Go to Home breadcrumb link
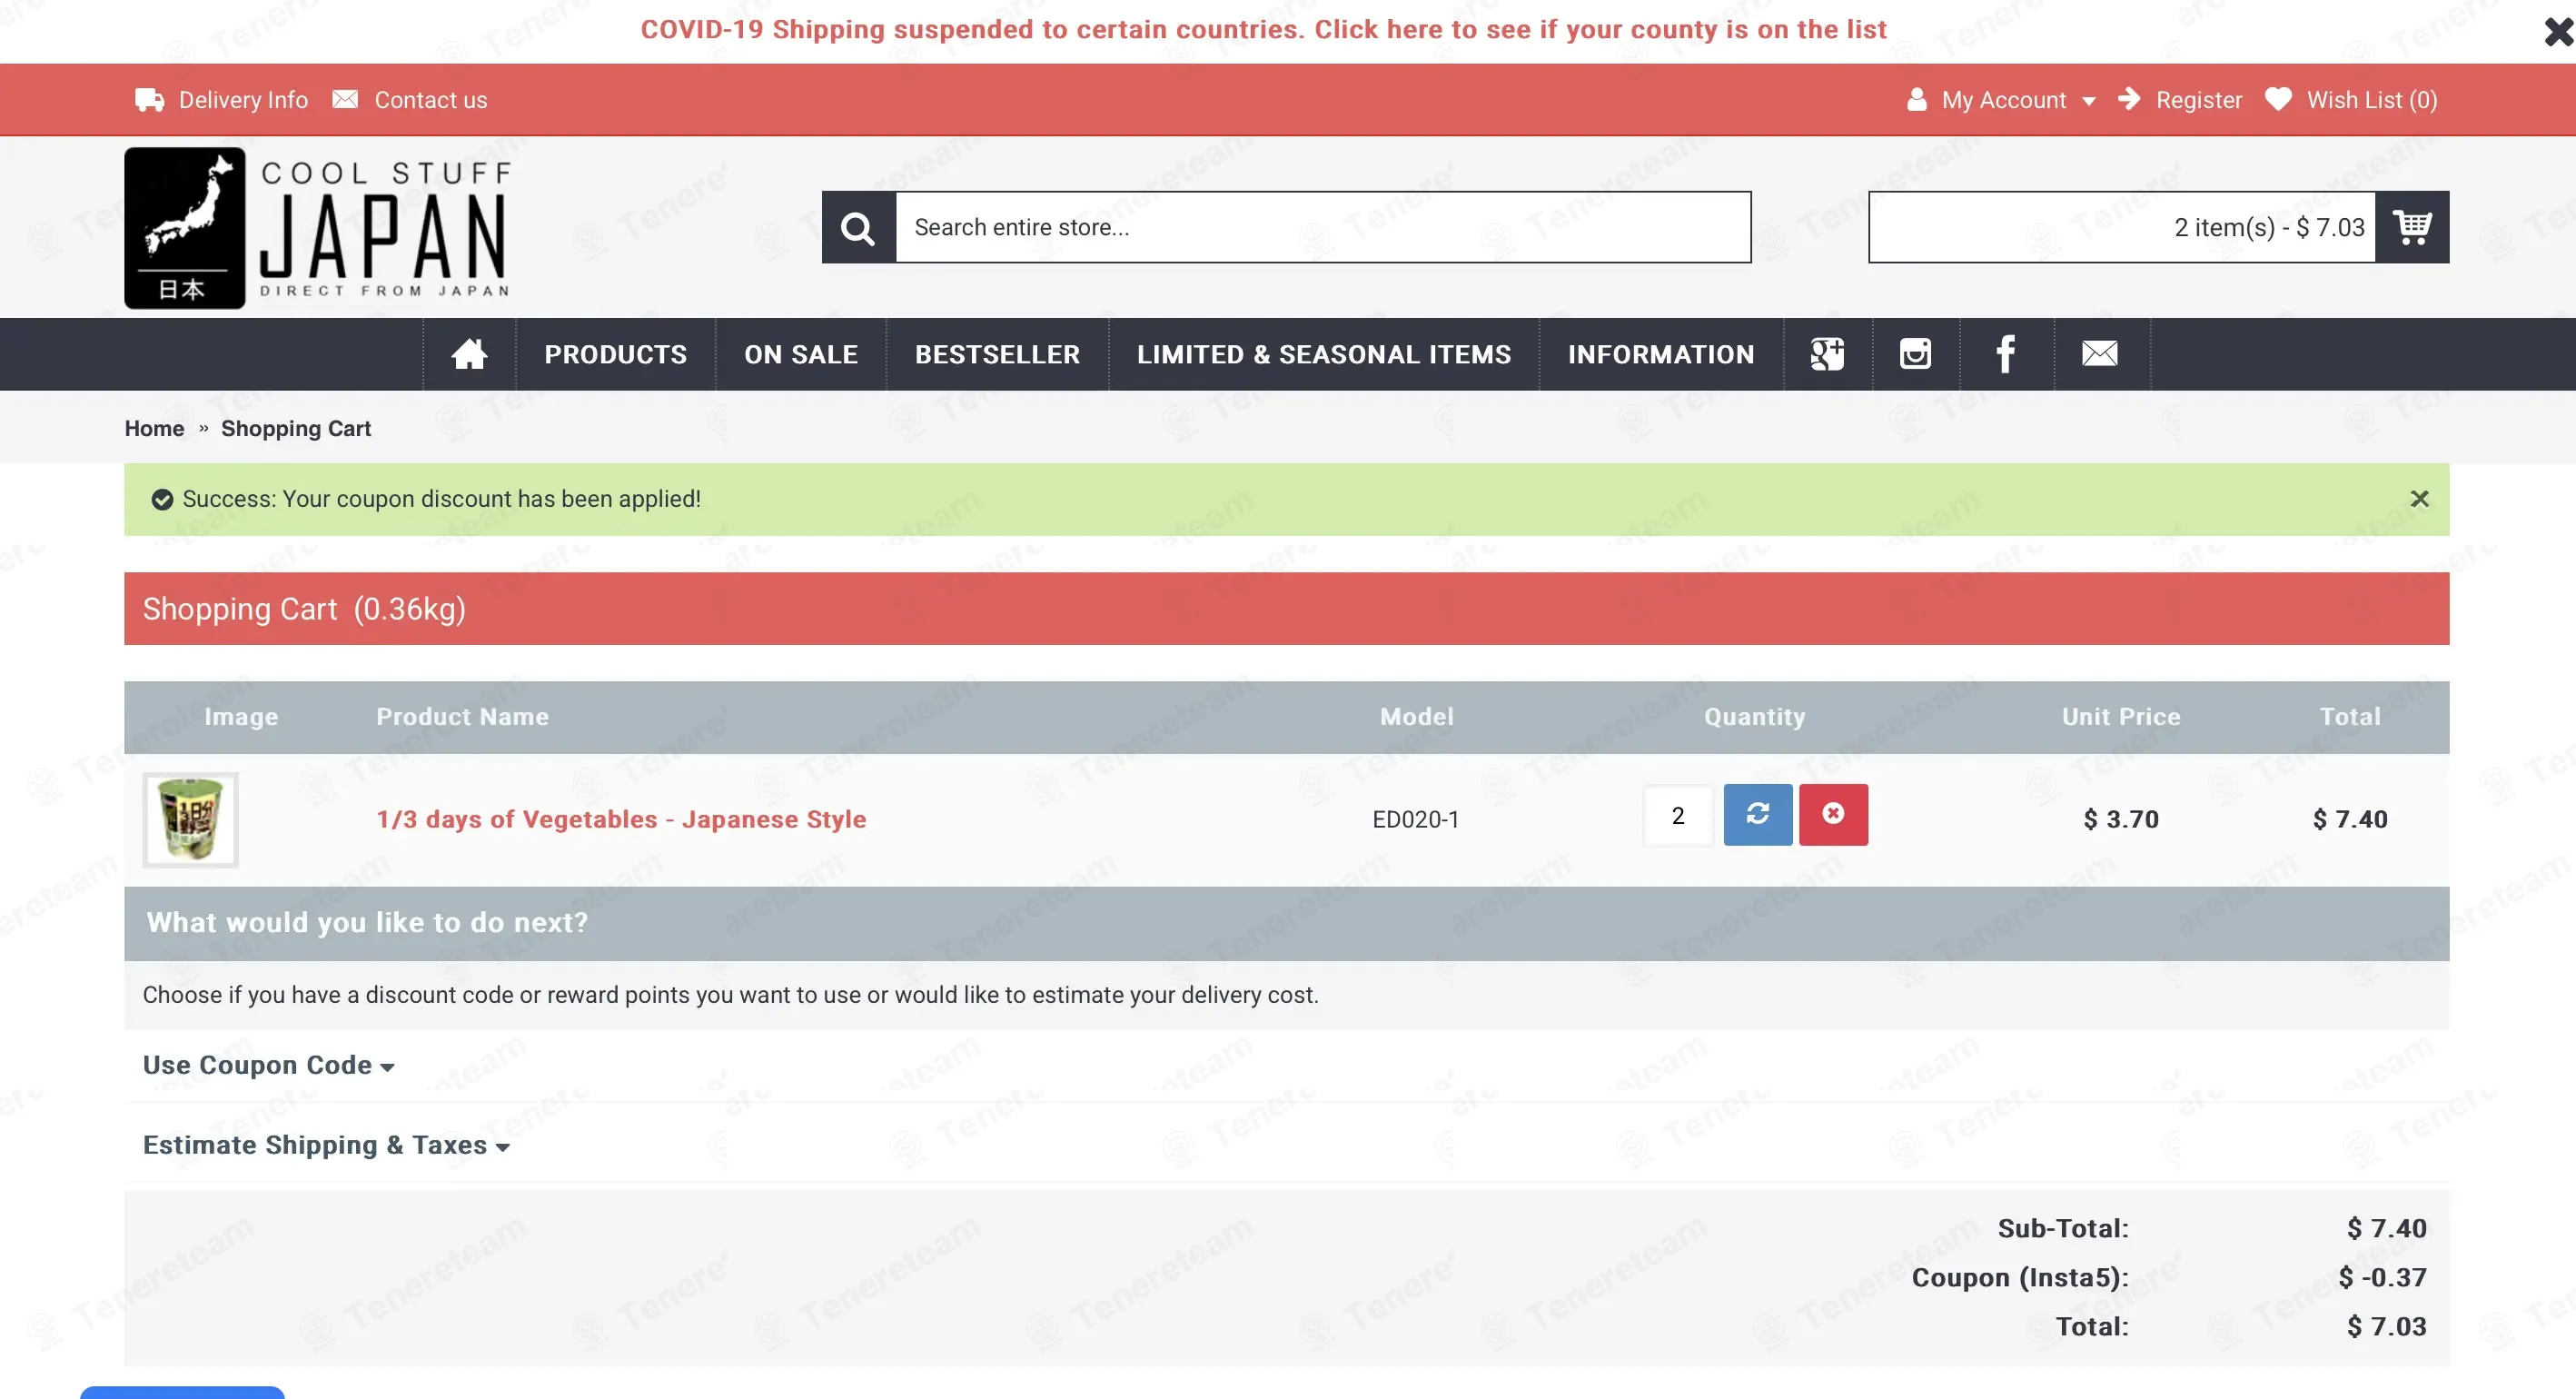This screenshot has width=2576, height=1399. click(154, 428)
